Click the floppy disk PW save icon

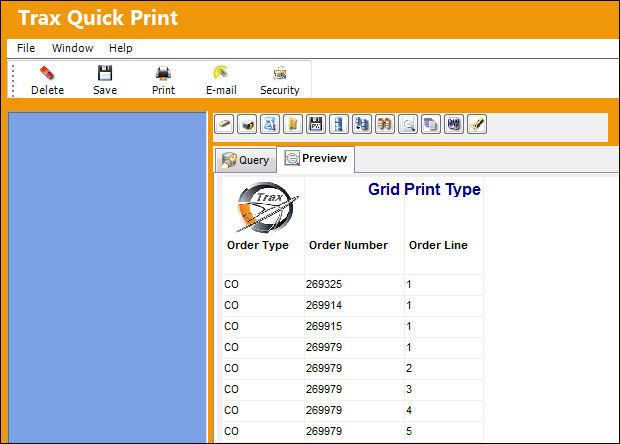click(316, 125)
